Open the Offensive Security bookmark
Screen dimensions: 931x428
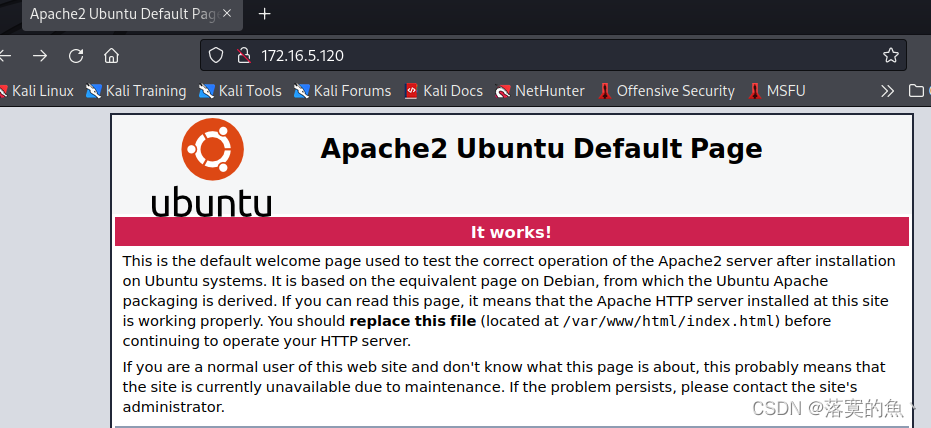point(666,91)
